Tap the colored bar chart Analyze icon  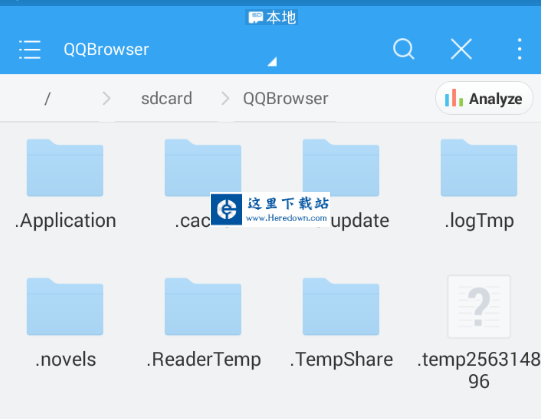(454, 98)
